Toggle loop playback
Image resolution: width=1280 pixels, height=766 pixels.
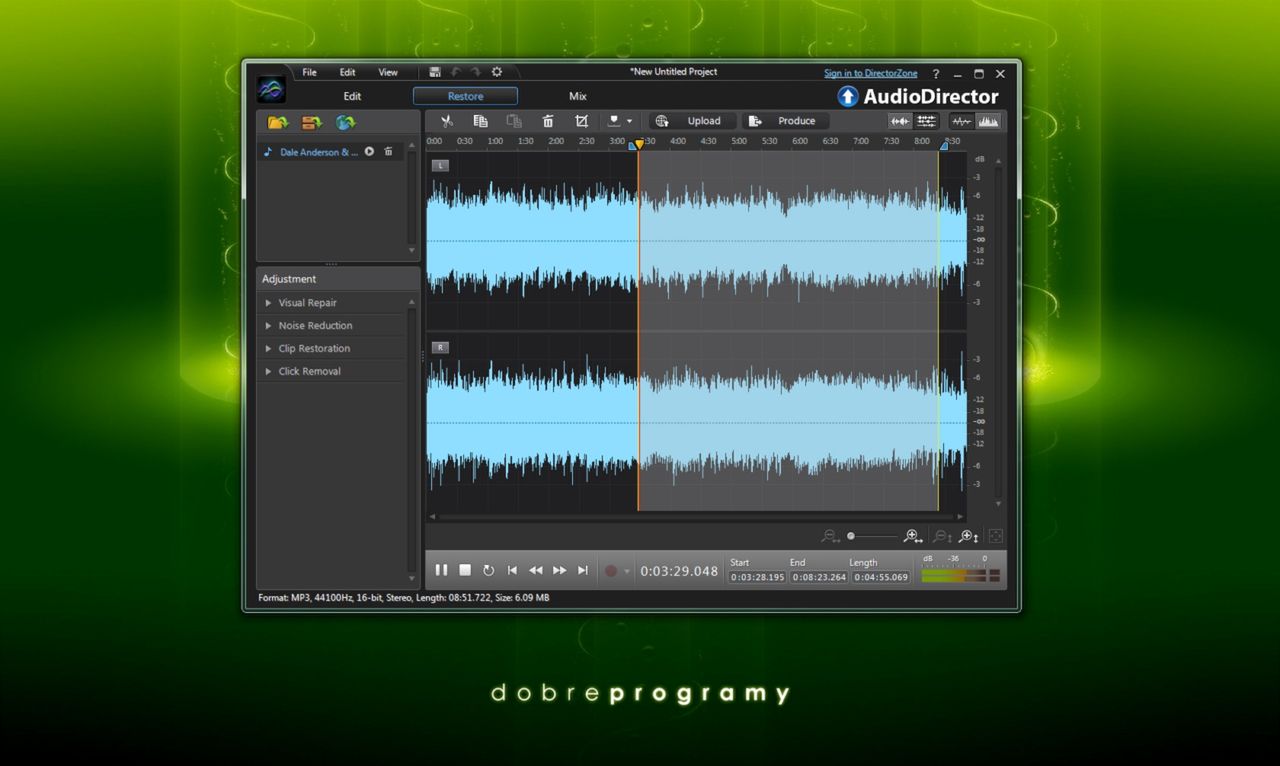click(488, 570)
